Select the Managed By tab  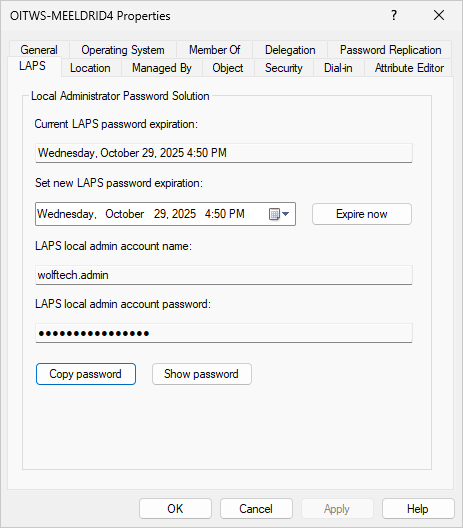[x=162, y=68]
